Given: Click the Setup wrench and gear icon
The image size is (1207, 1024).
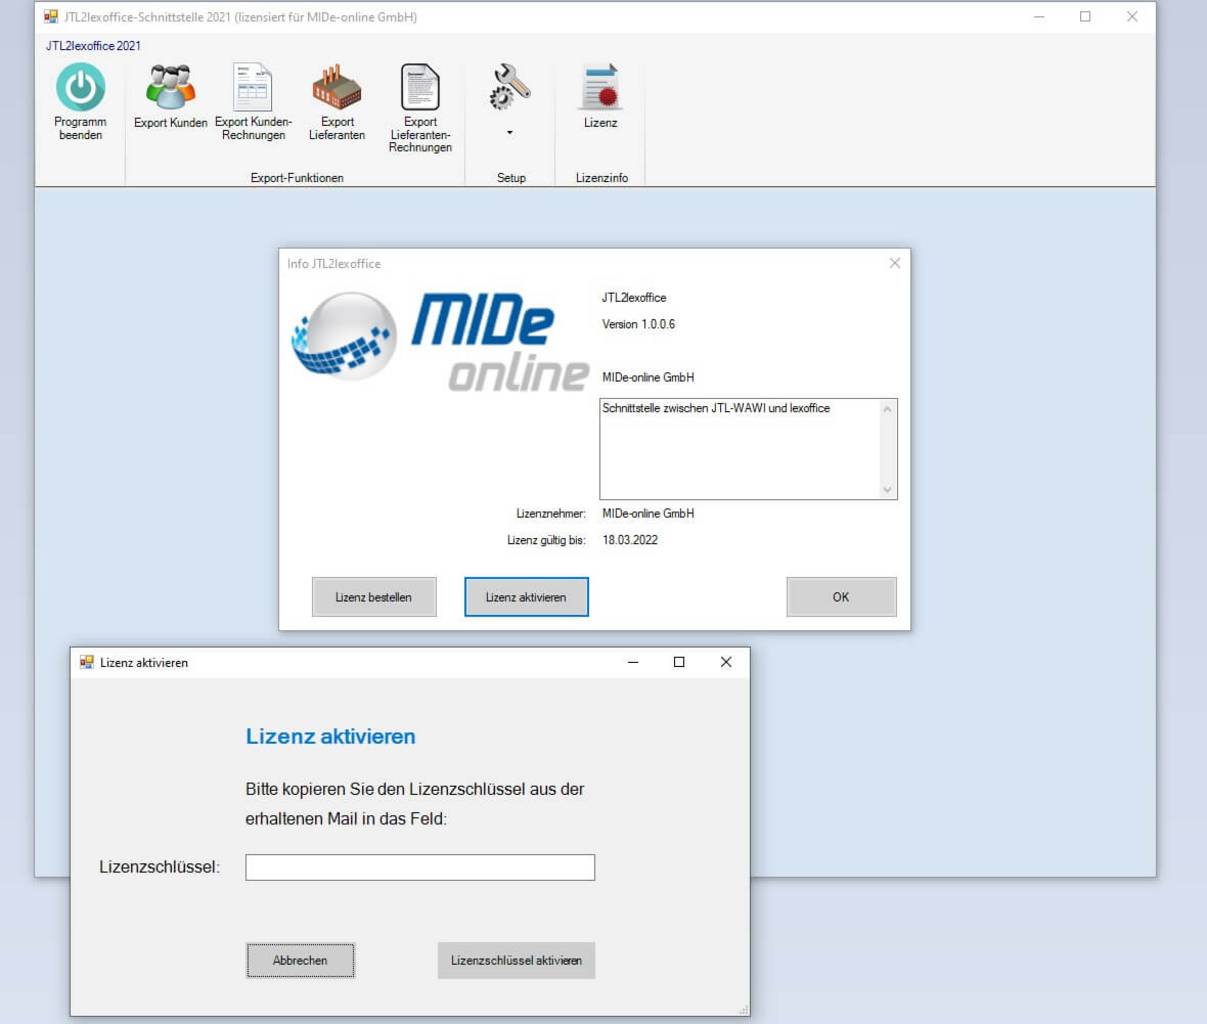Looking at the screenshot, I should click(x=510, y=87).
